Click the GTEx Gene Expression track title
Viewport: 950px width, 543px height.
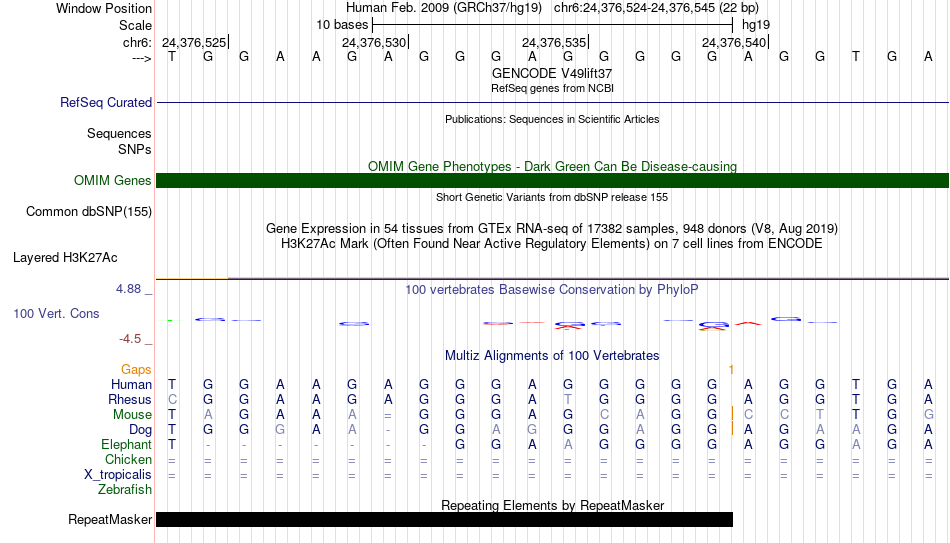pyautogui.click(x=552, y=228)
